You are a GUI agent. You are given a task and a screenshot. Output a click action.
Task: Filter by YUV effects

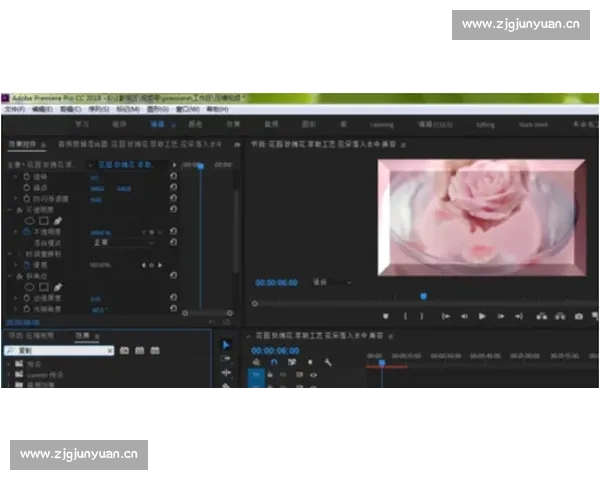pos(155,351)
